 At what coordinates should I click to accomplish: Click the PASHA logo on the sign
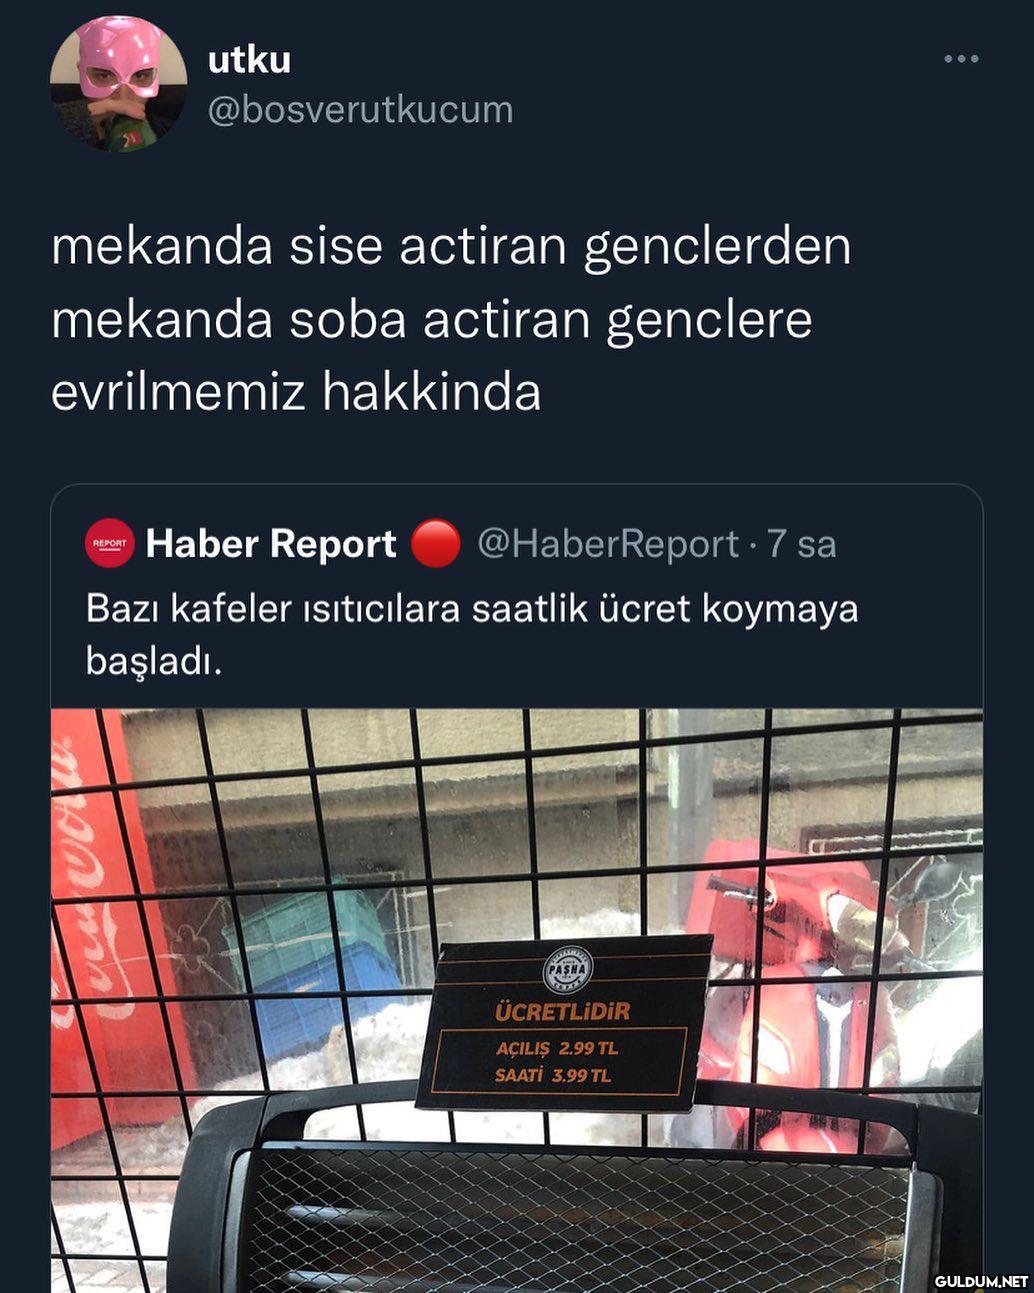click(567, 969)
